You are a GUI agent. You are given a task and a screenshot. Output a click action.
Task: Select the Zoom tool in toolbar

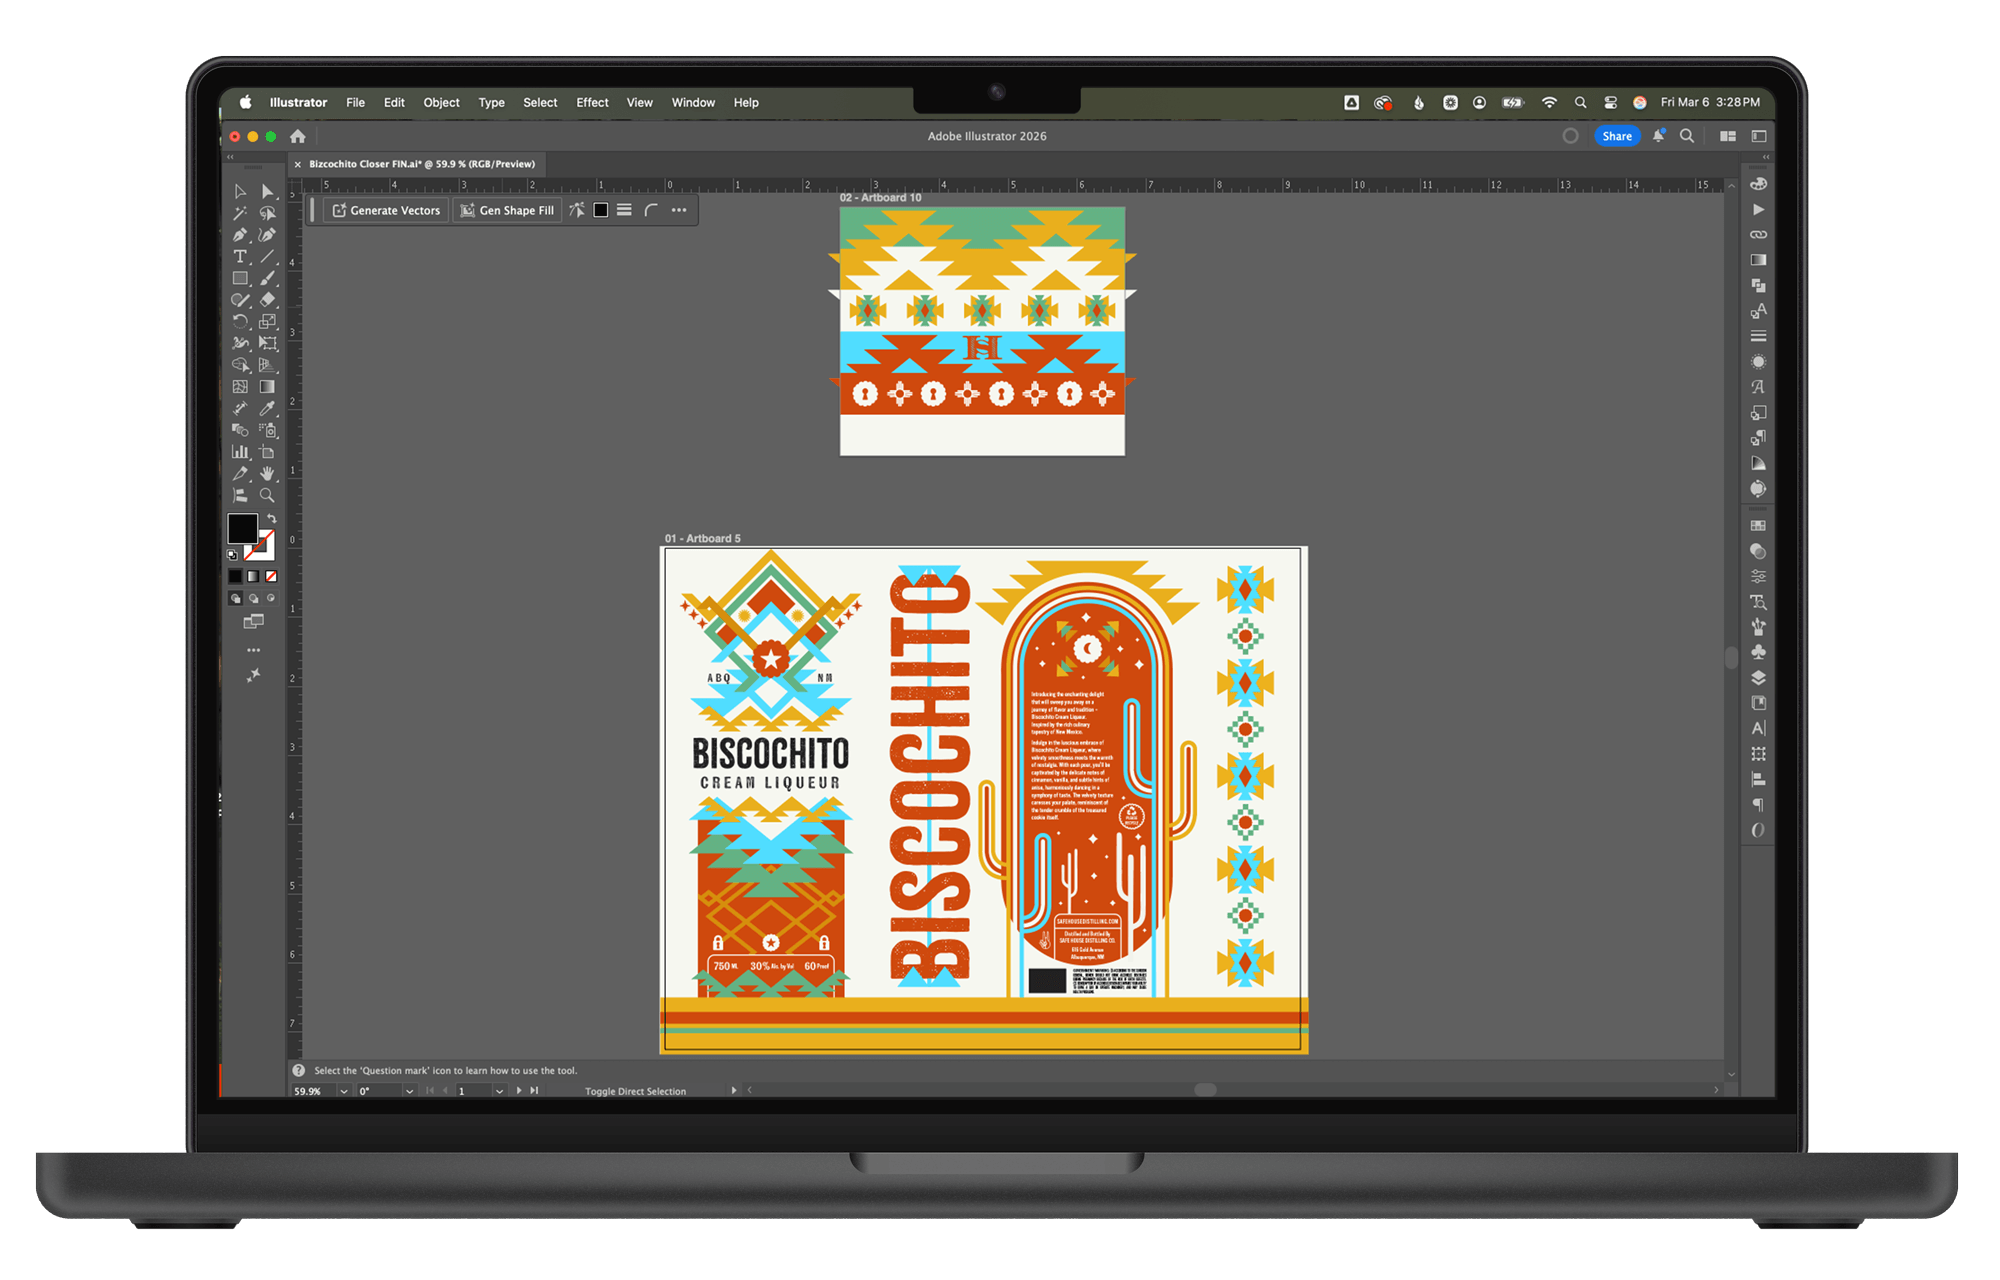[267, 495]
